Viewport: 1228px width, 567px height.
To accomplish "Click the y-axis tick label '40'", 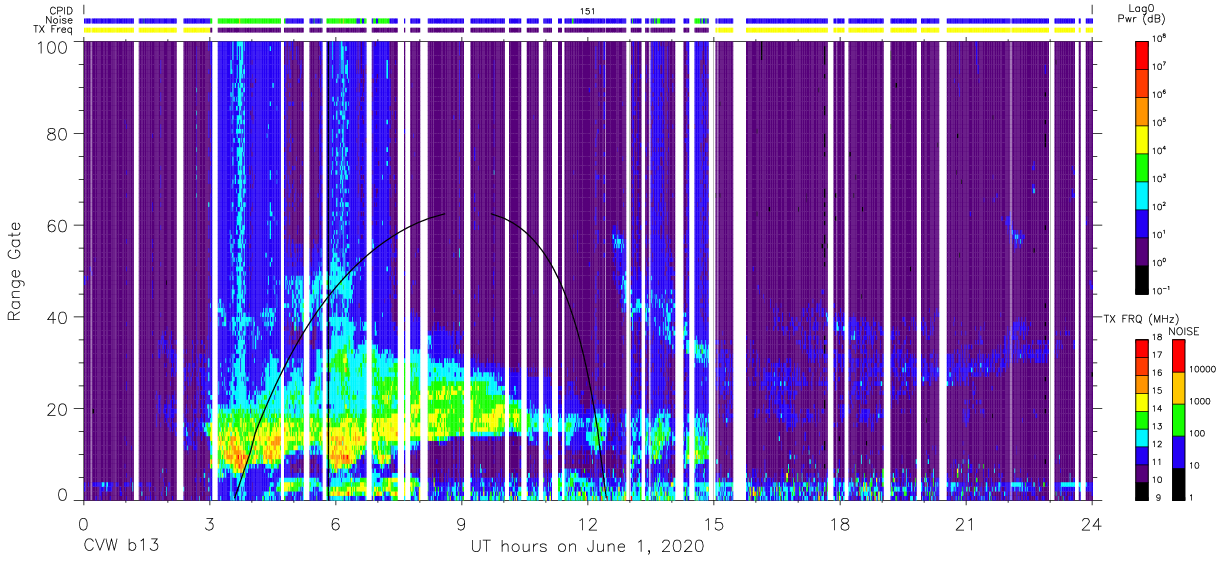I will tap(56, 316).
